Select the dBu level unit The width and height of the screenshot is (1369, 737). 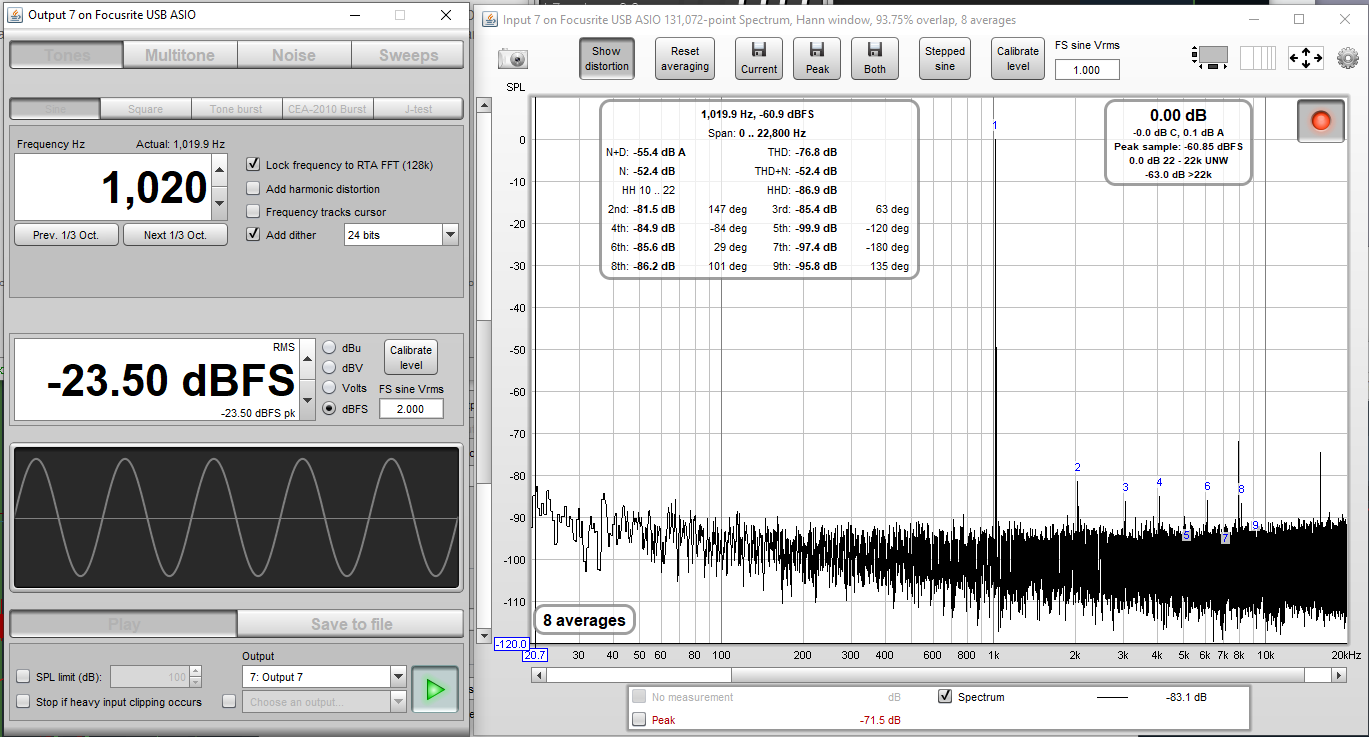coord(329,348)
